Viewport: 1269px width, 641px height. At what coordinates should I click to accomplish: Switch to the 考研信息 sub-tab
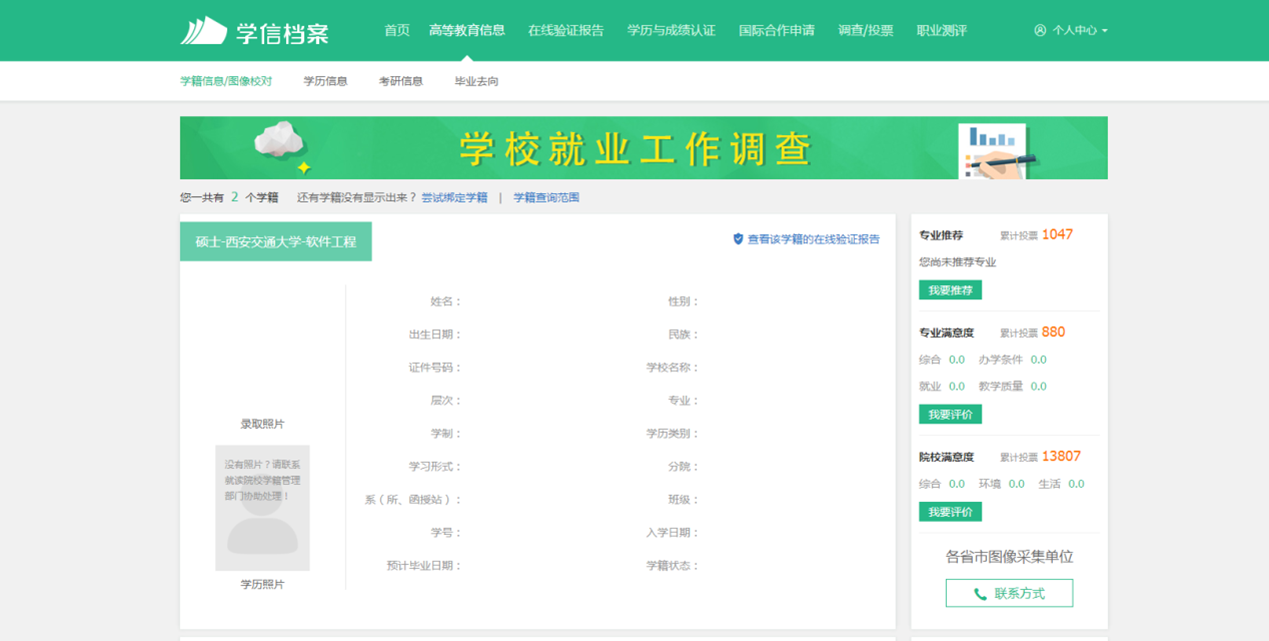click(400, 81)
